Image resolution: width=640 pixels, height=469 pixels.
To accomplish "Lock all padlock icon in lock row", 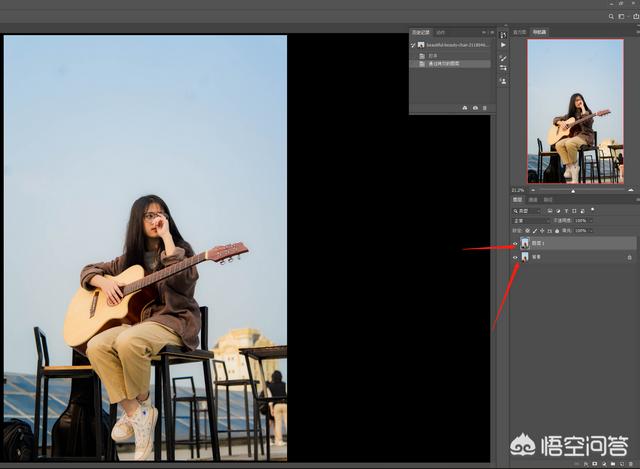I will tap(557, 231).
